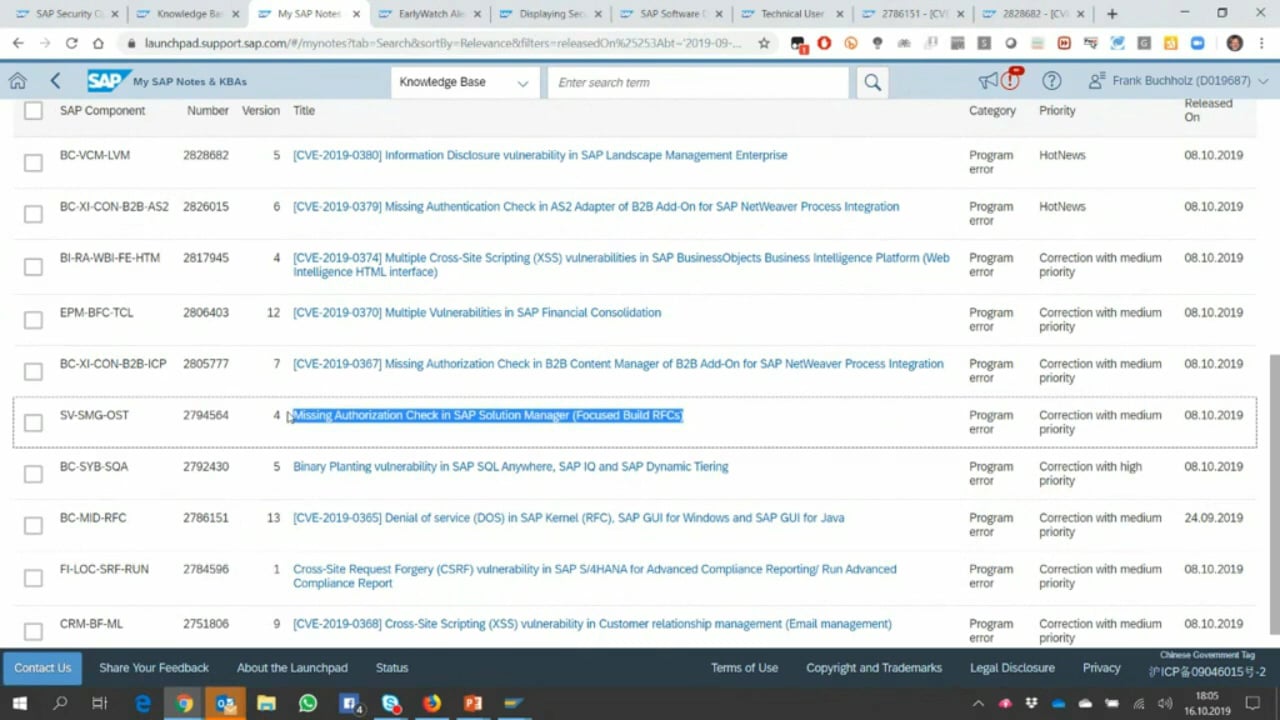The image size is (1280, 720).
Task: Click the Priority column header
Action: click(1057, 111)
